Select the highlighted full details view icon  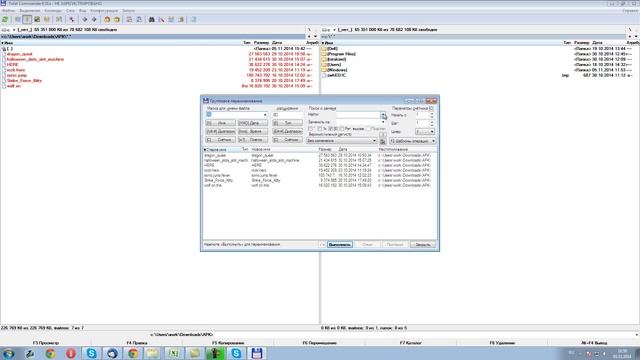(x=27, y=19)
